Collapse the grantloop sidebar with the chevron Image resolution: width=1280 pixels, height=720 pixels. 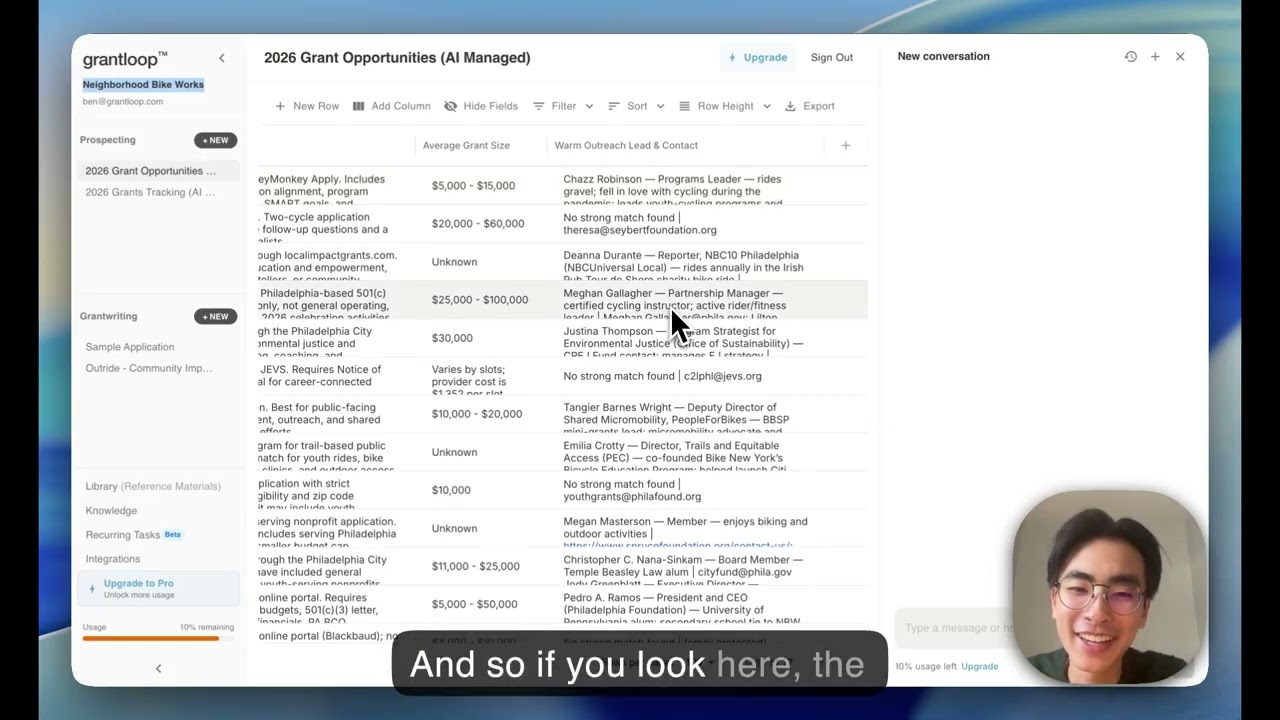pos(222,58)
